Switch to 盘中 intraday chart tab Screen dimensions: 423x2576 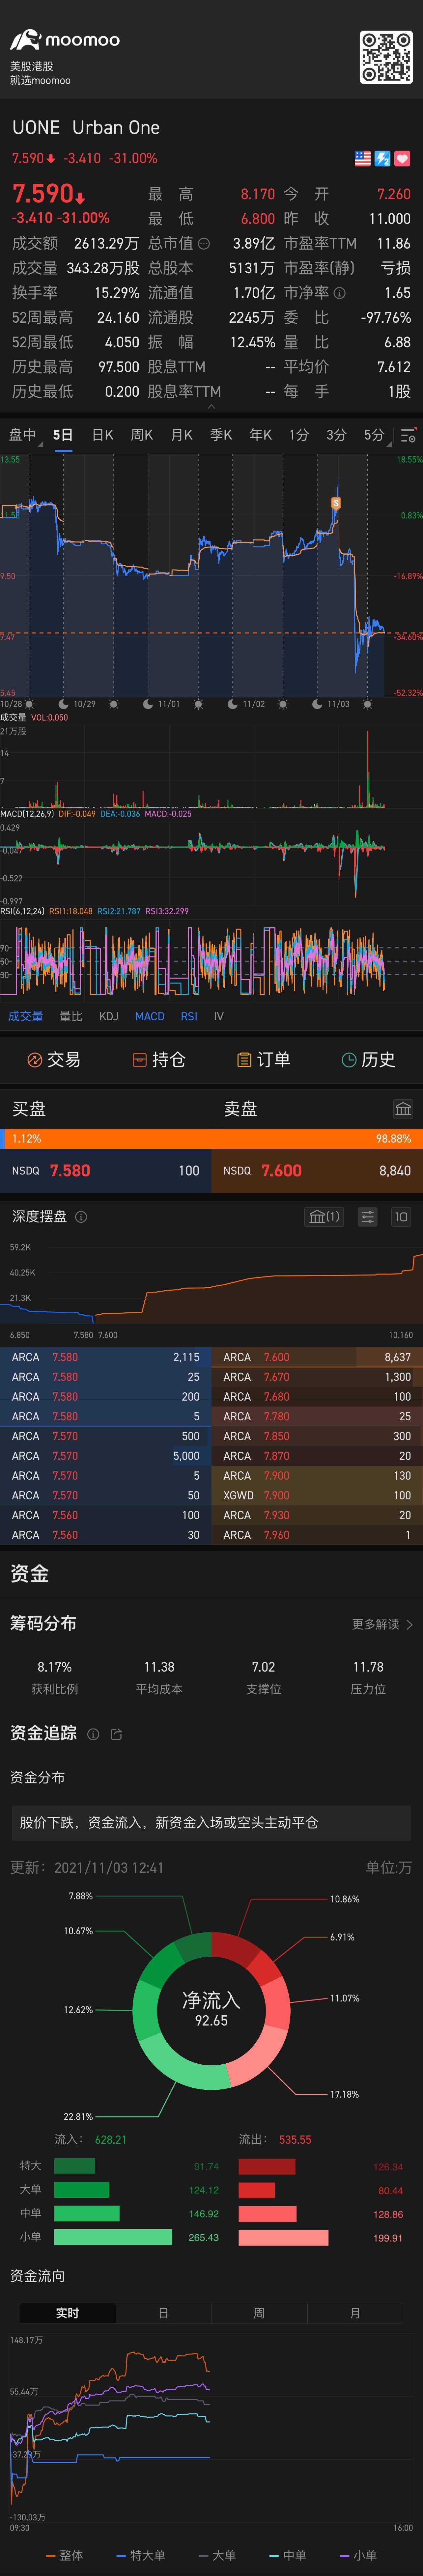22,435
